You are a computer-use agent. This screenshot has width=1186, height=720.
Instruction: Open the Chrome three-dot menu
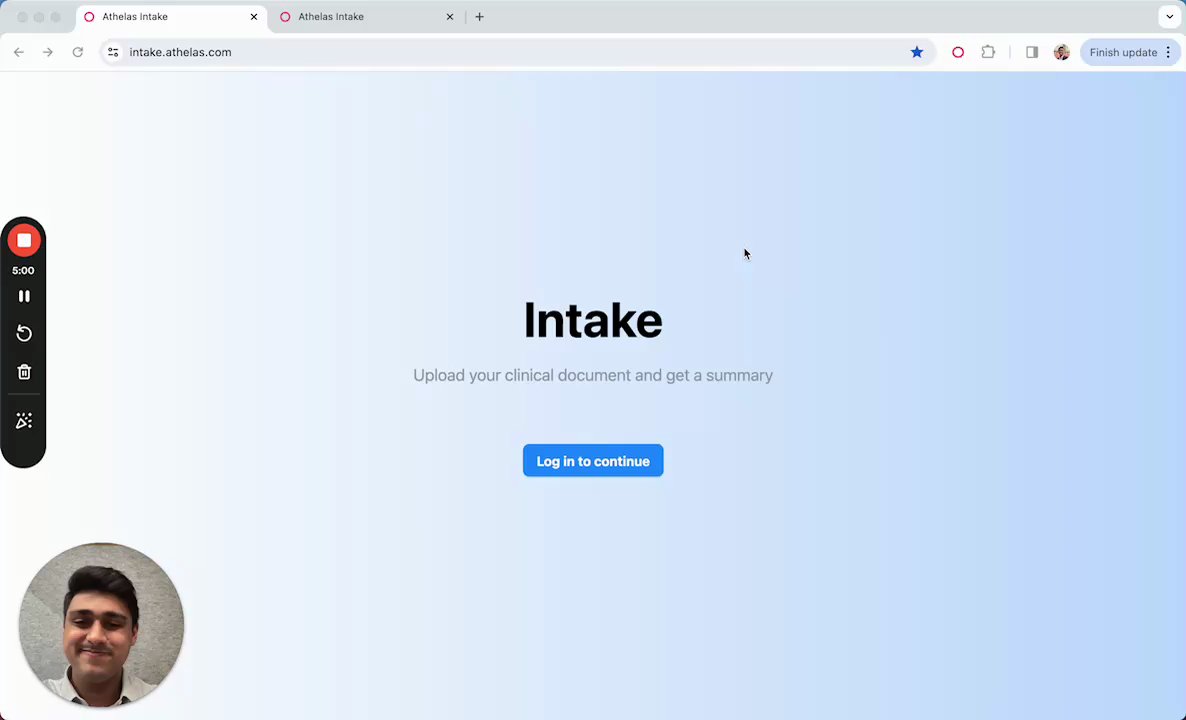coord(1169,52)
